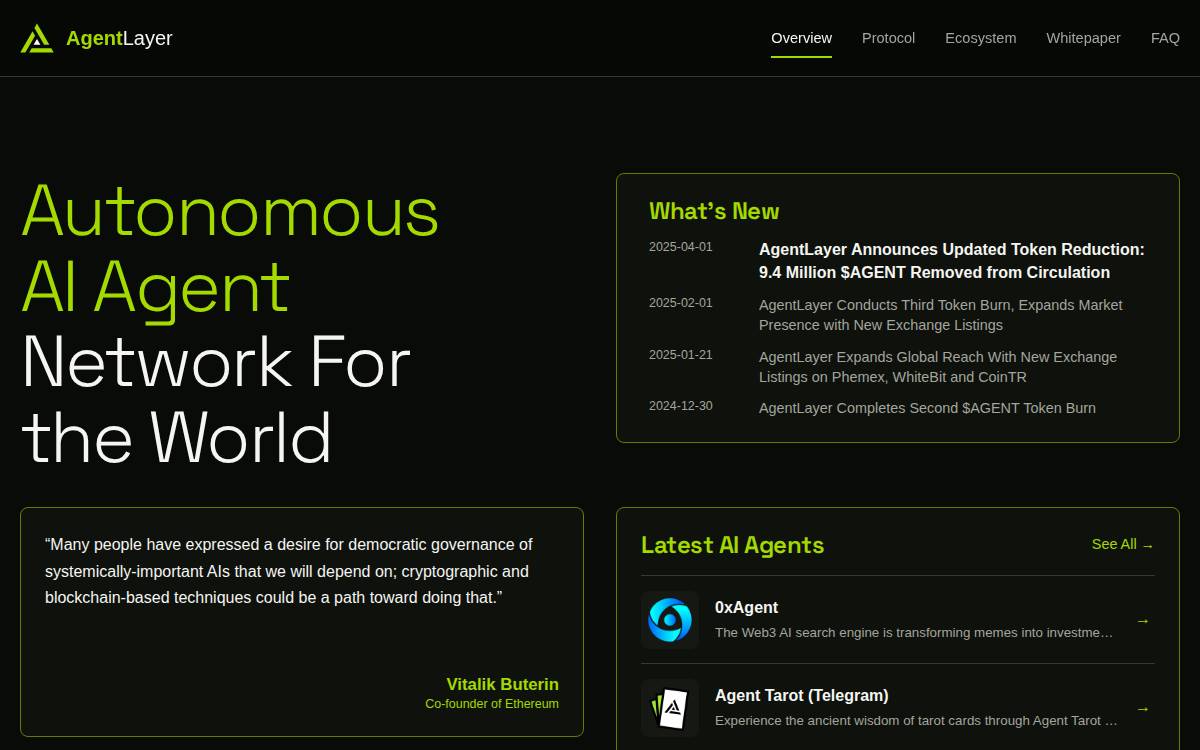Click the democratic governance quote text
Viewport: 1200px width, 750px height.
289,571
